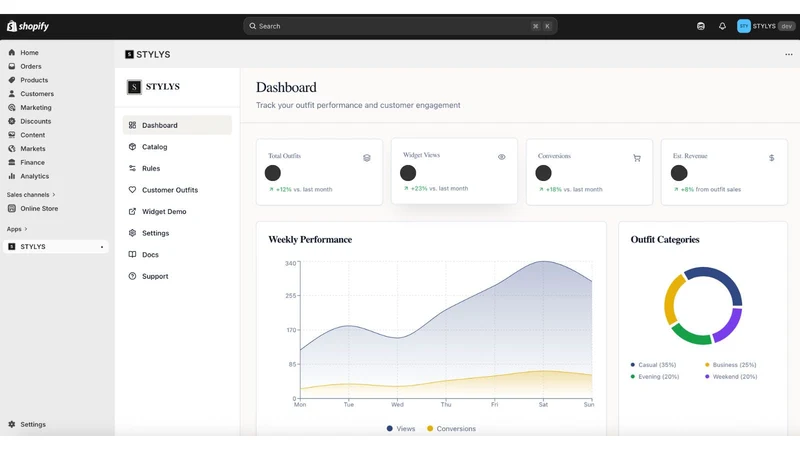Open Discounts in the sidebar

pyautogui.click(x=35, y=121)
